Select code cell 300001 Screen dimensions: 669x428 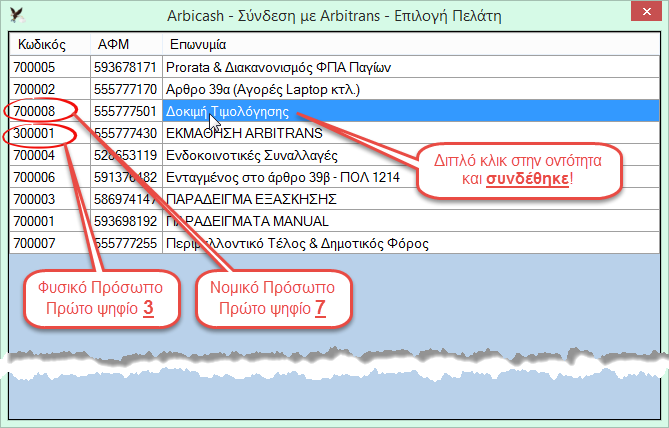(x=50, y=133)
